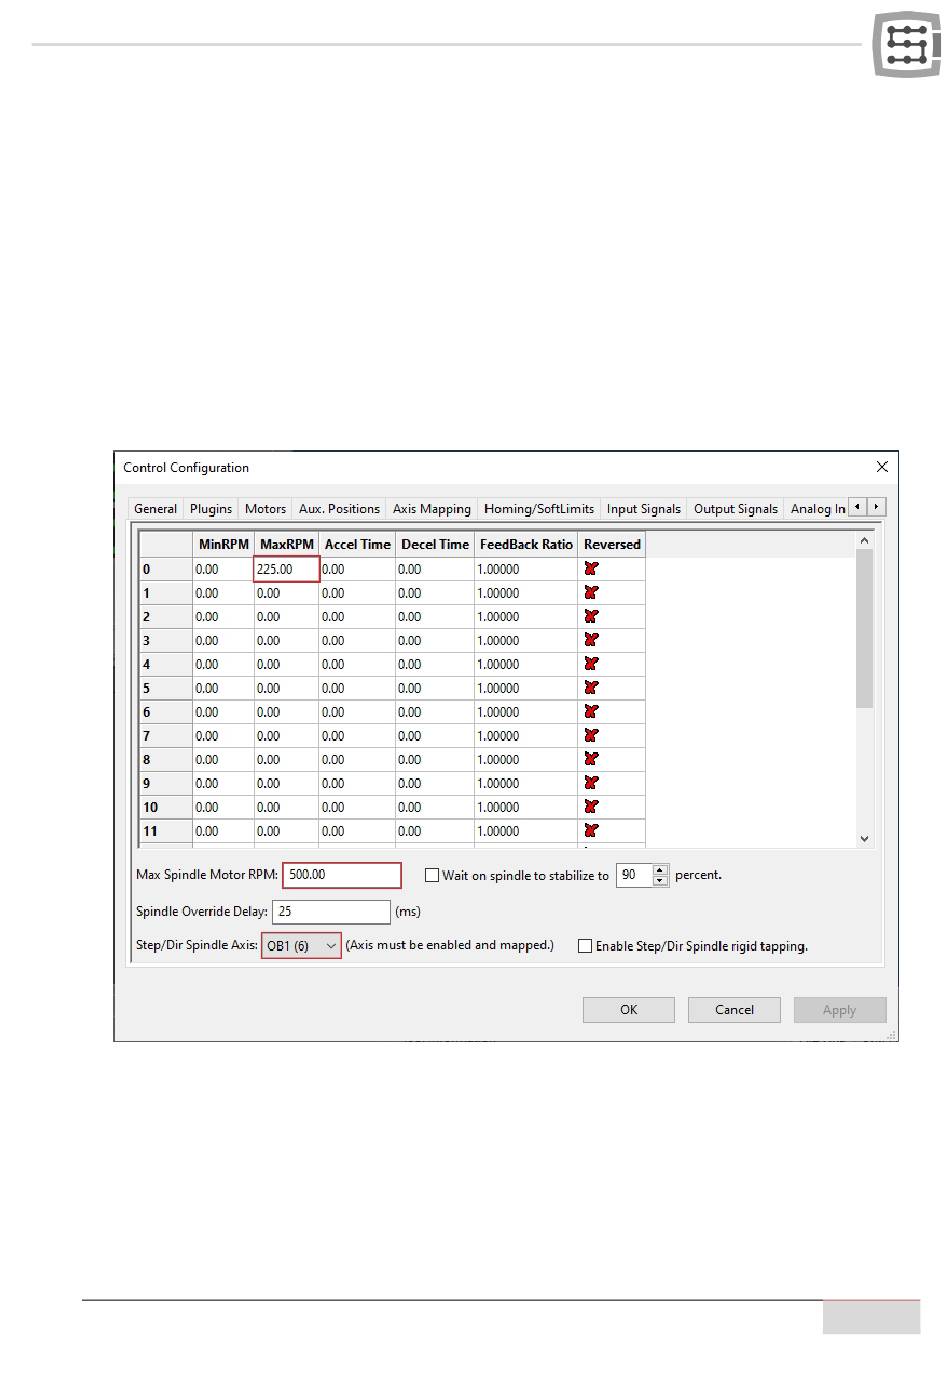
Task: Open the Step/Dir Spindle Axis dropdown
Action: coord(301,946)
